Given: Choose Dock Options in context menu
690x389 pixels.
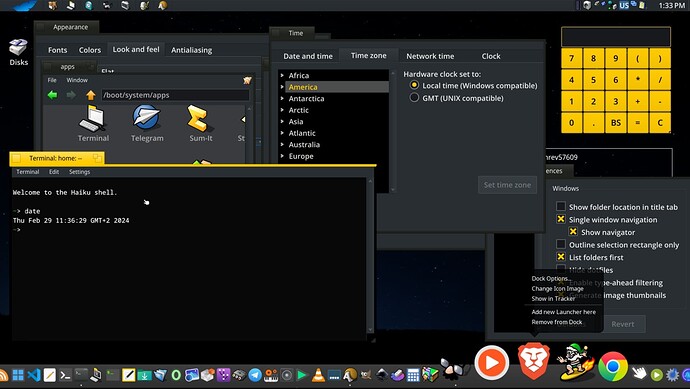Looking at the screenshot, I should tap(551, 278).
